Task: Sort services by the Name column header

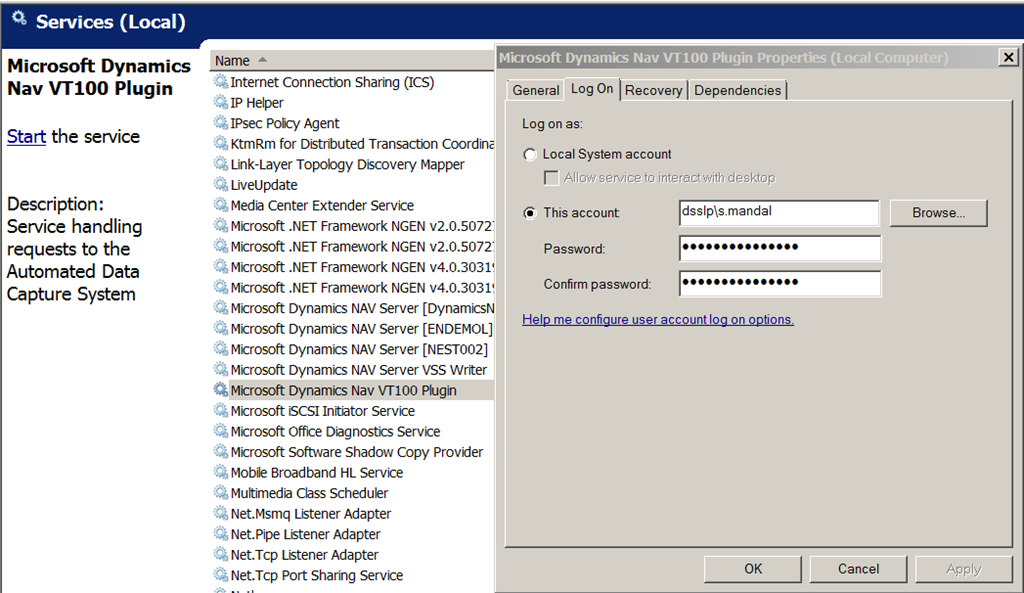Action: click(x=351, y=61)
